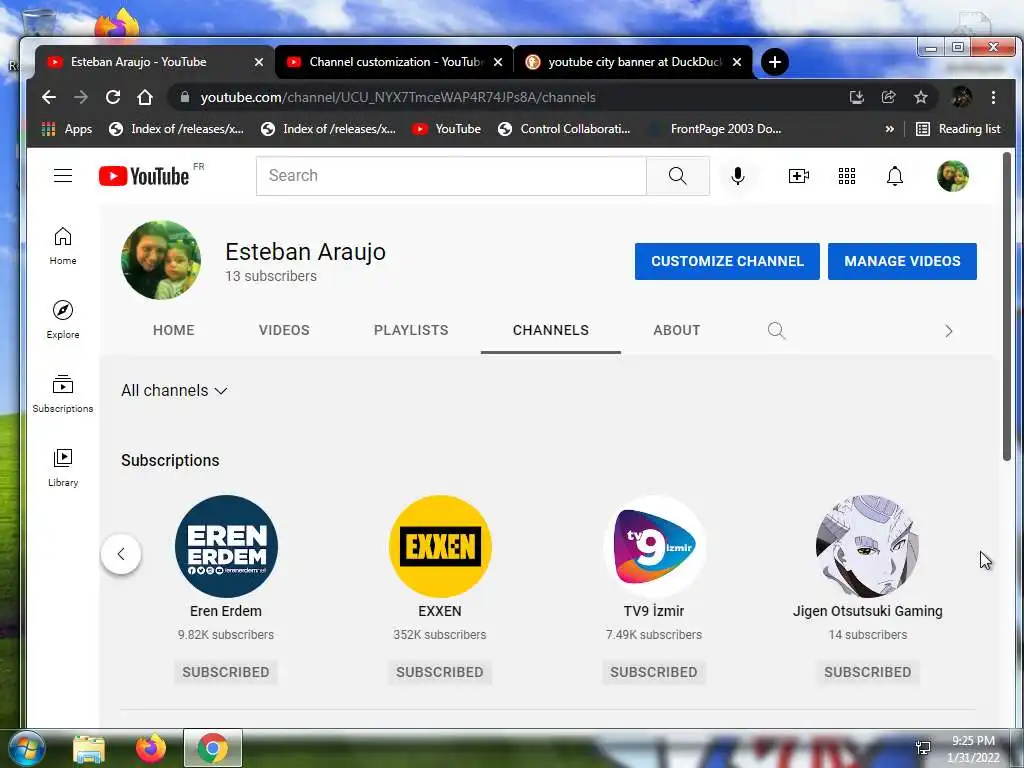
Task: Open the ABOUT tab
Action: [x=677, y=330]
